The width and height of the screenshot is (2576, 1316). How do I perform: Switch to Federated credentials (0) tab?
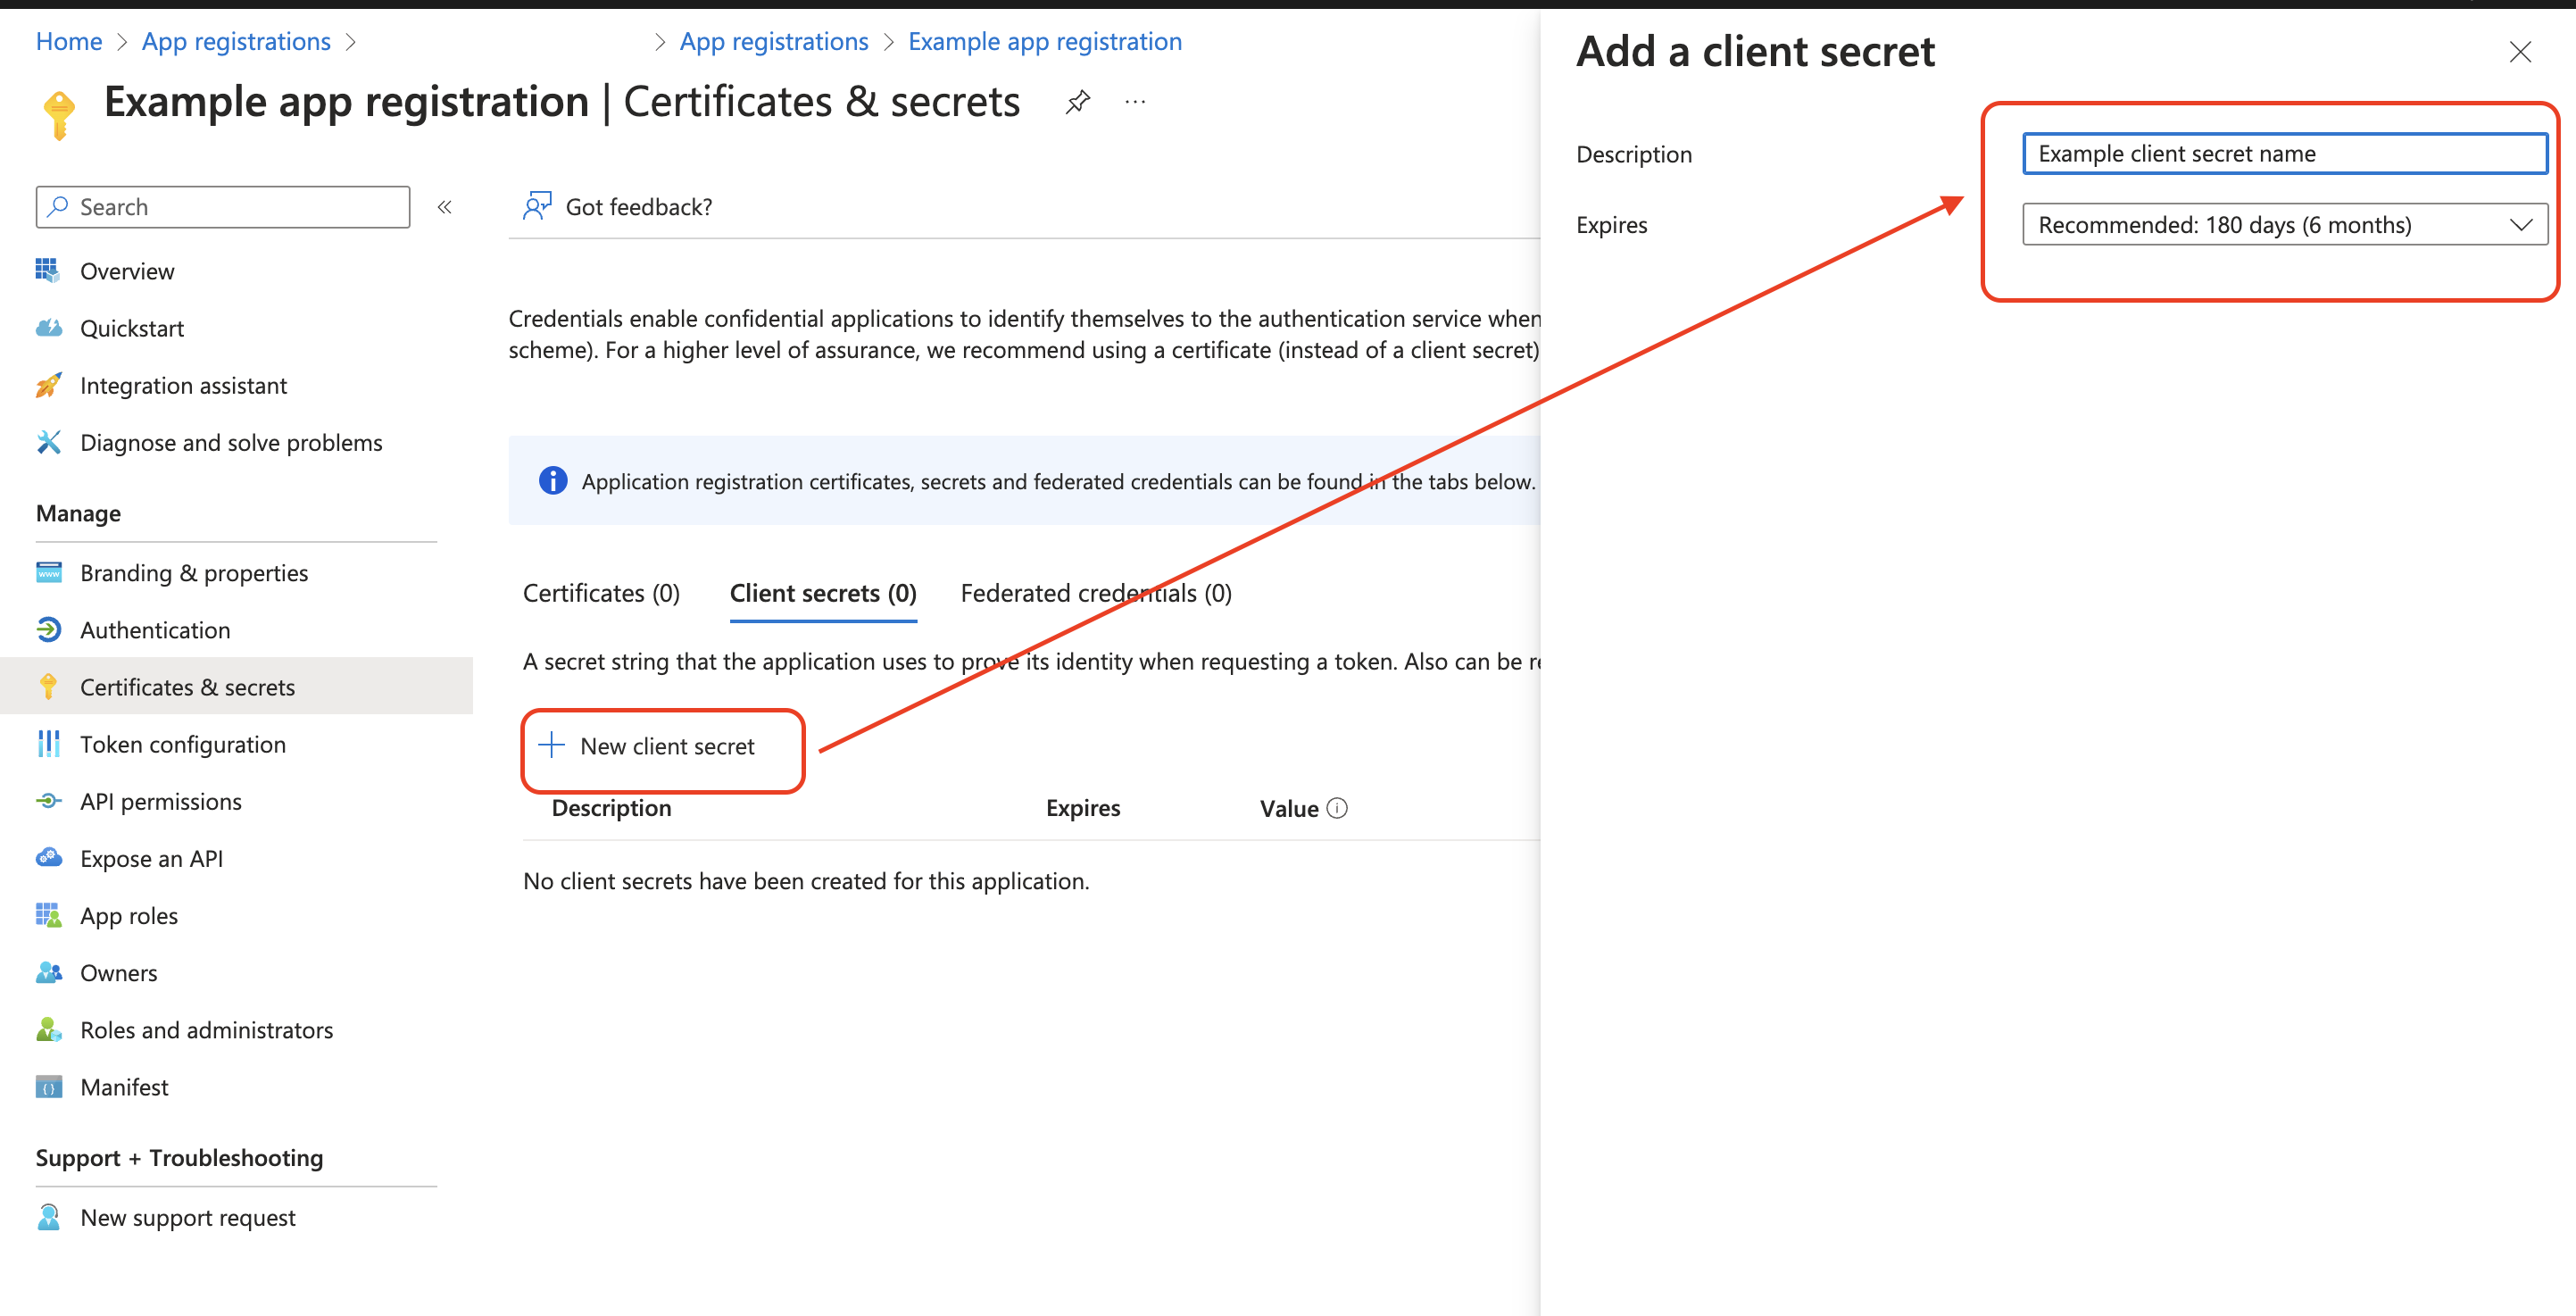(x=1096, y=593)
